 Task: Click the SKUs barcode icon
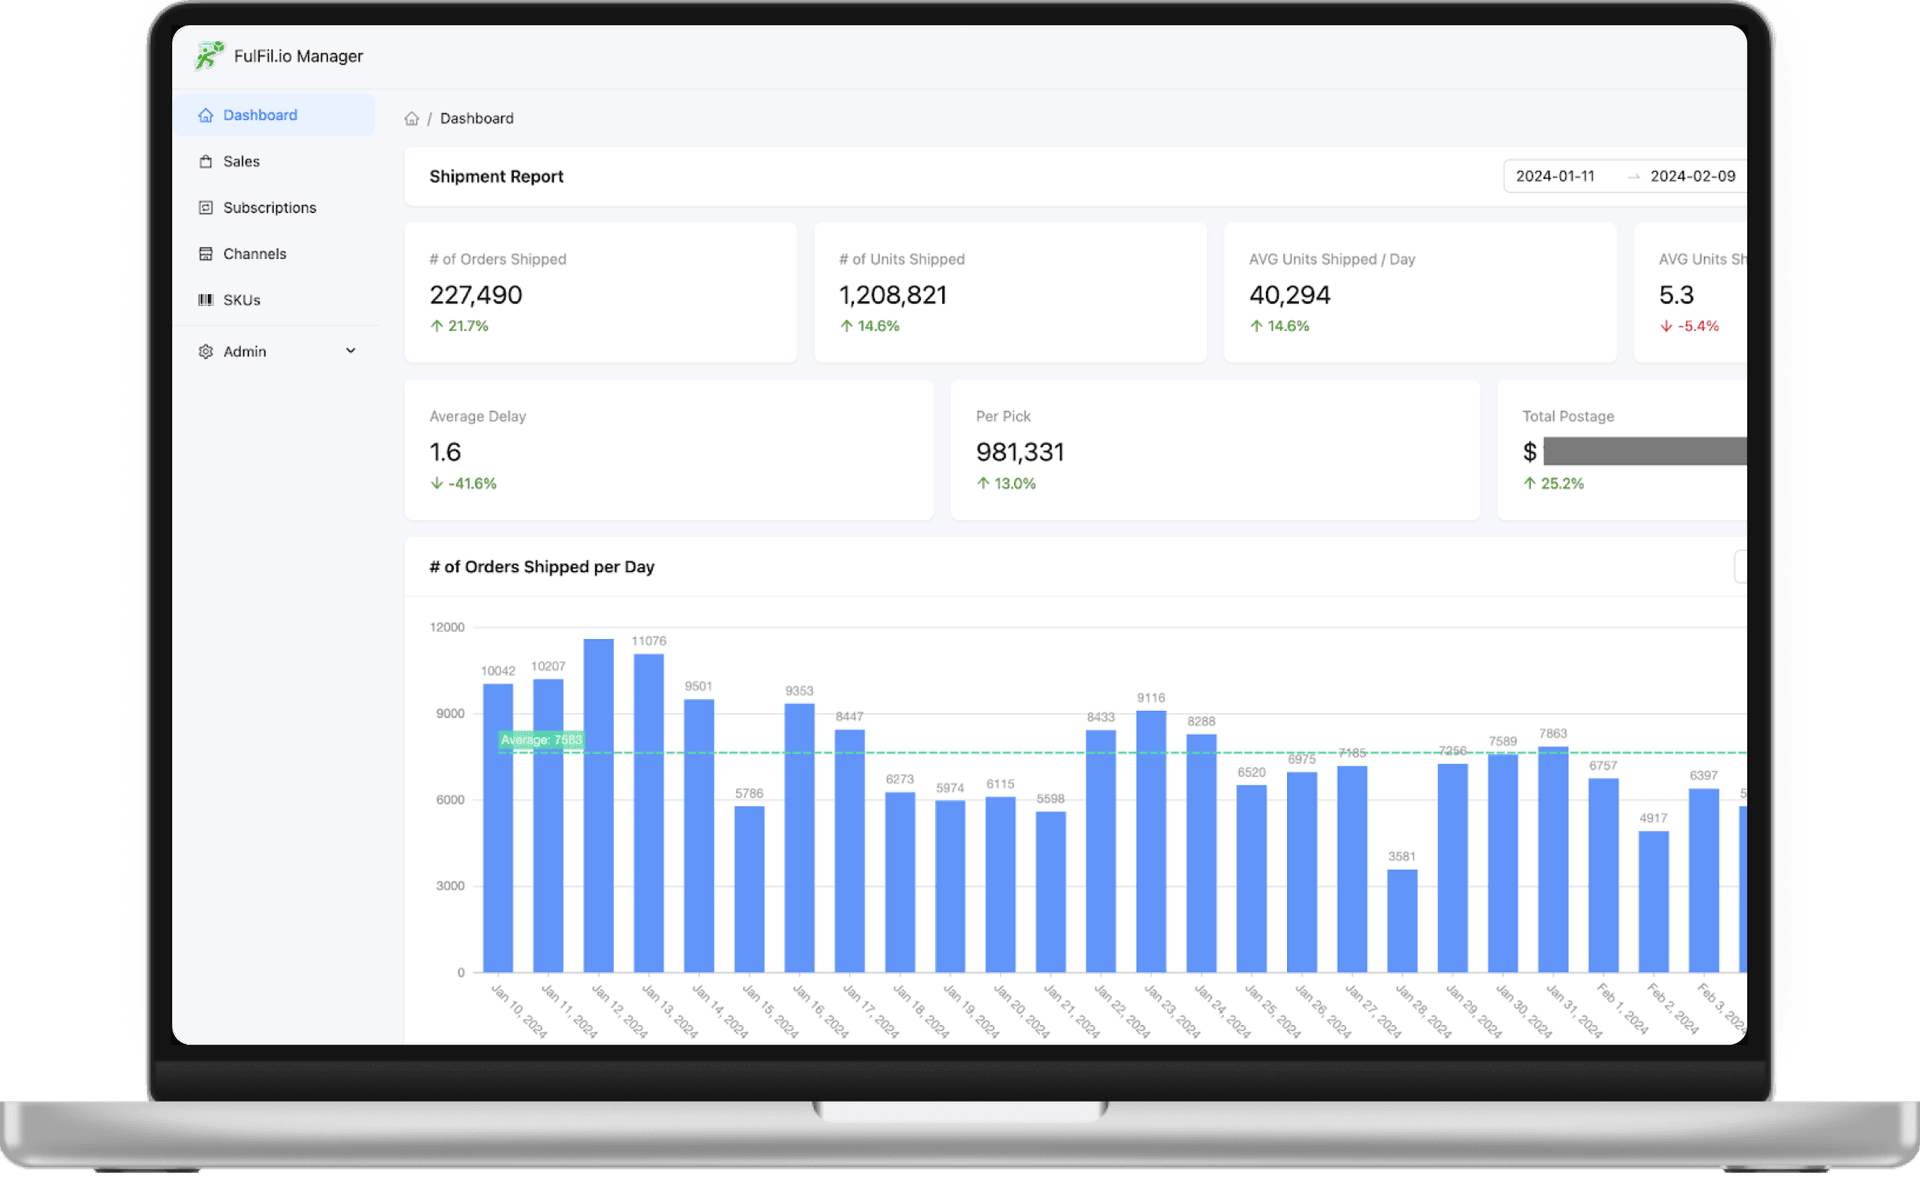click(206, 300)
